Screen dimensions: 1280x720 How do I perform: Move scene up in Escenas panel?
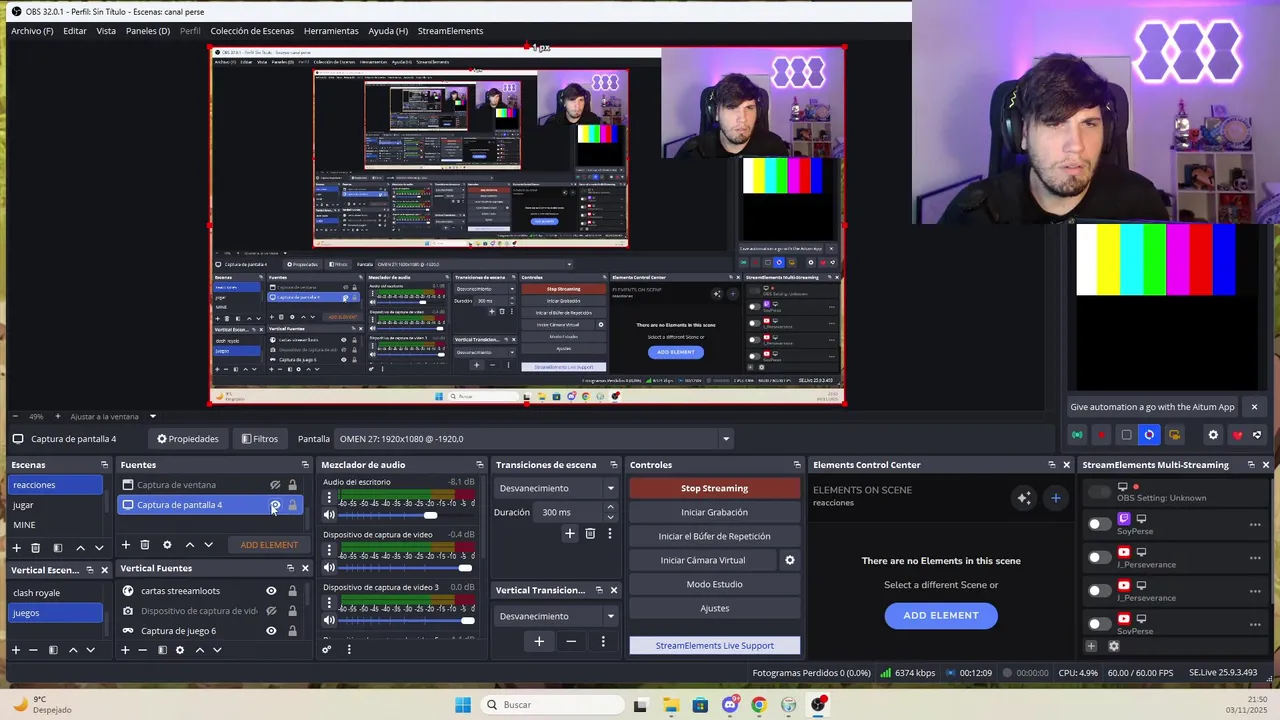pyautogui.click(x=81, y=547)
